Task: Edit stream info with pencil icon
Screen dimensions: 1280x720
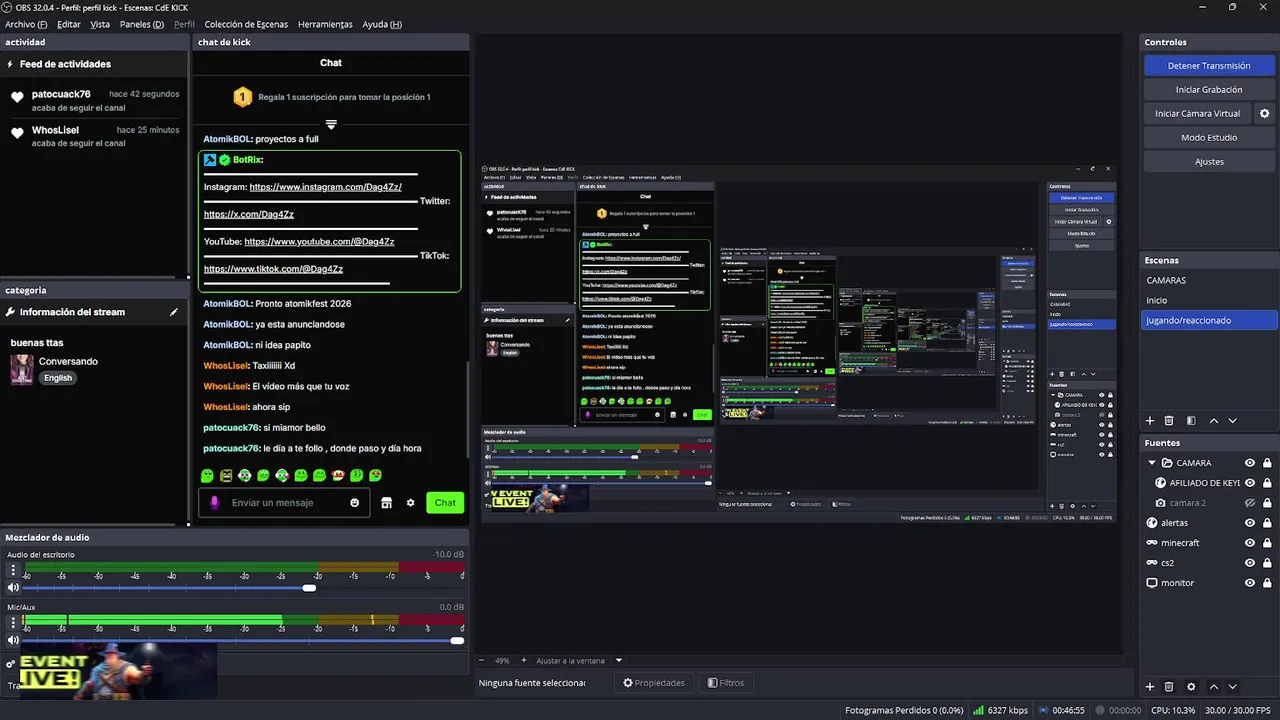Action: pos(173,312)
